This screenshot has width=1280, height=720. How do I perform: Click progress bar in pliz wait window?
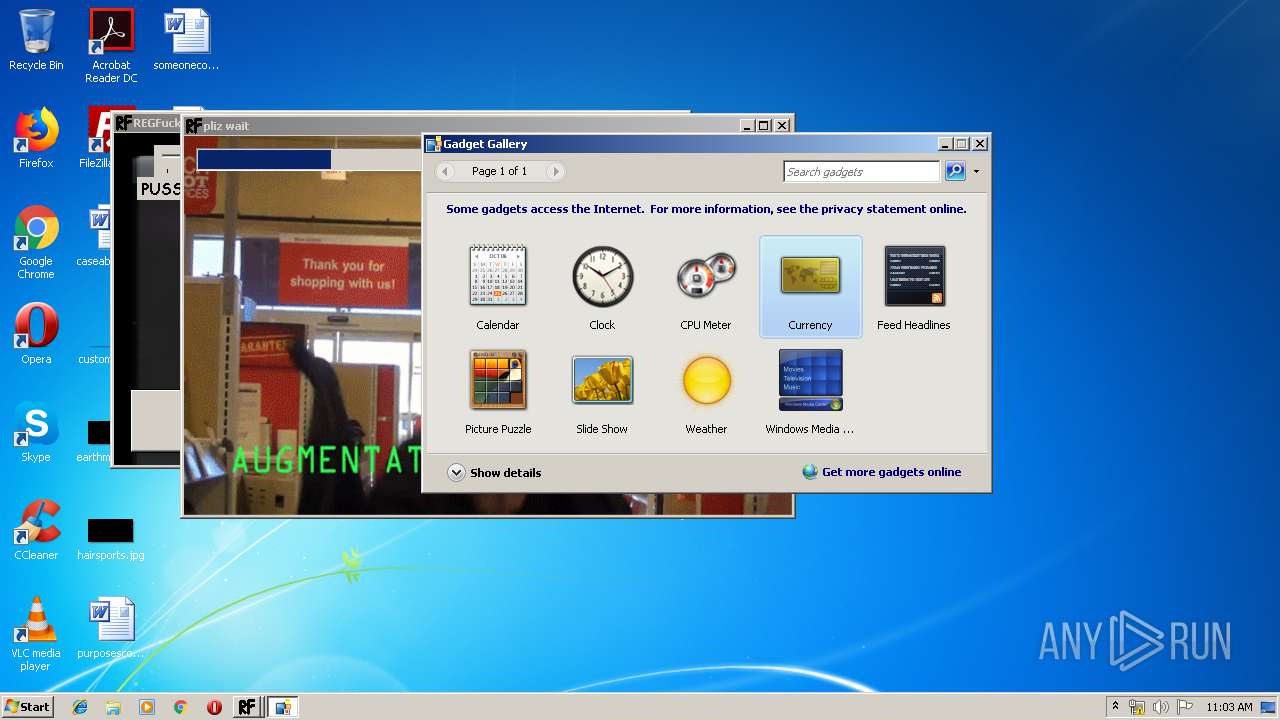(x=310, y=160)
